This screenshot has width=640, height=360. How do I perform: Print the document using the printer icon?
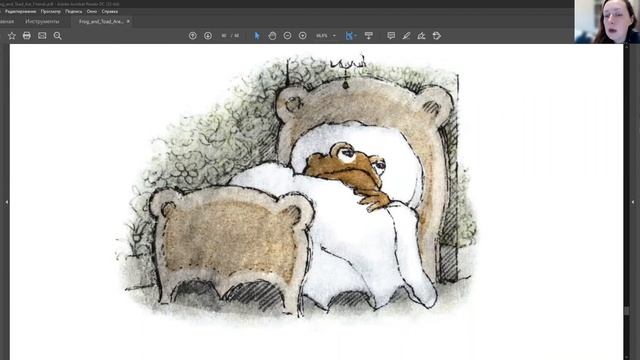tap(27, 36)
